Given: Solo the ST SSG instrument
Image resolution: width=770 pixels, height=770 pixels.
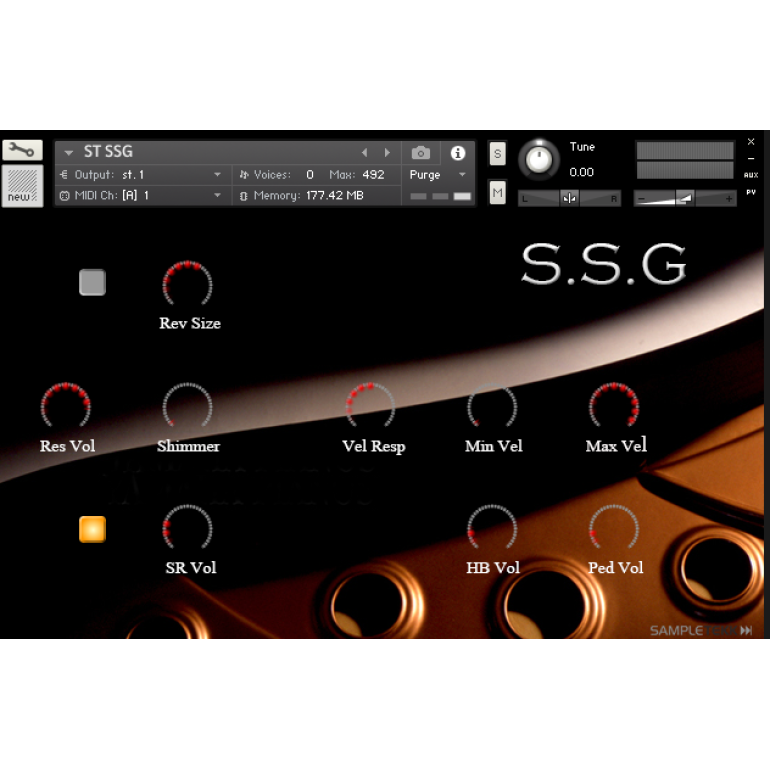Looking at the screenshot, I should (497, 154).
